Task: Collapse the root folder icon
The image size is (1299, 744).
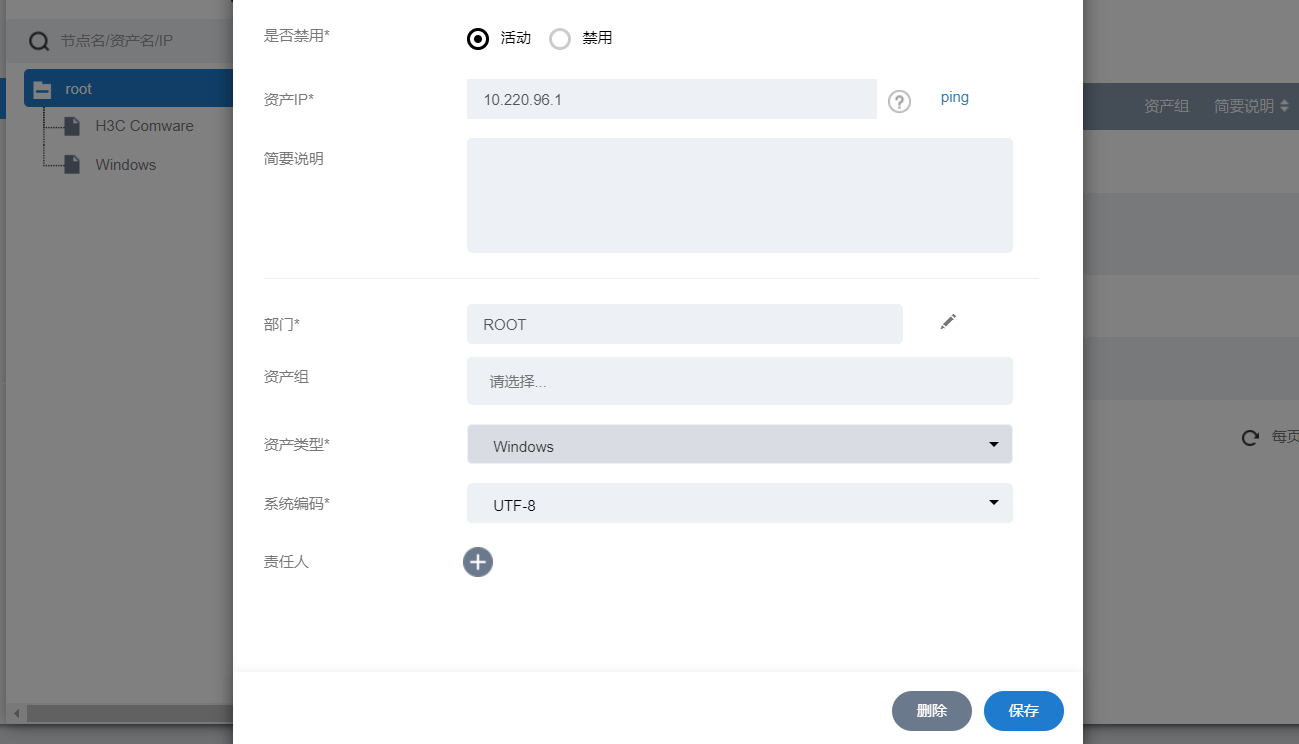Action: 42,89
